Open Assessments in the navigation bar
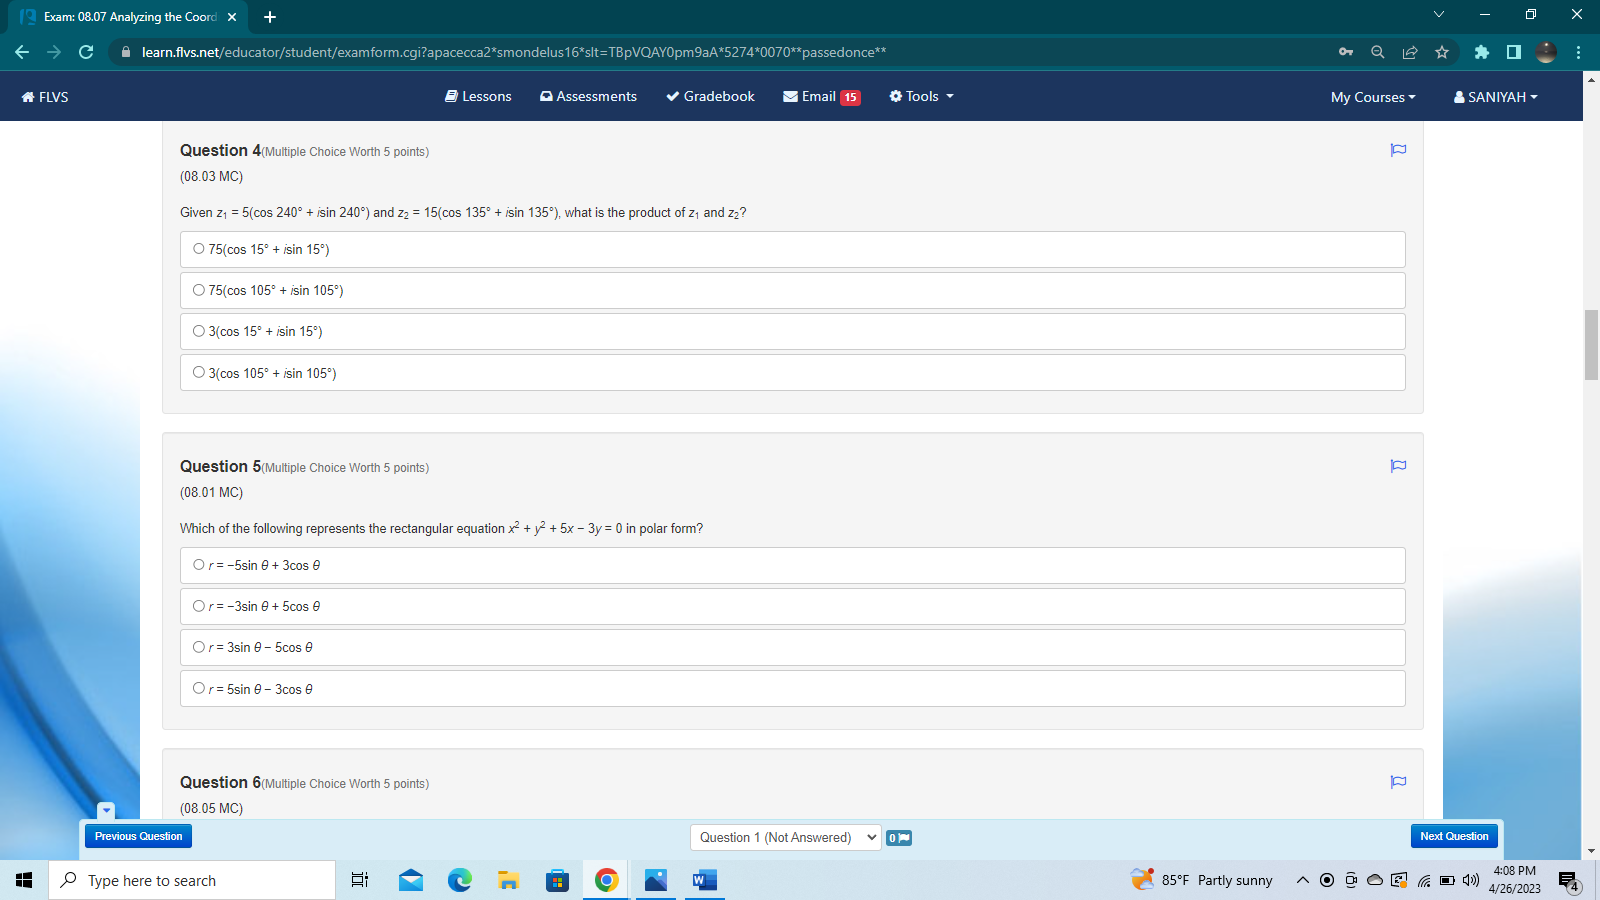Image resolution: width=1600 pixels, height=900 pixels. pos(588,96)
